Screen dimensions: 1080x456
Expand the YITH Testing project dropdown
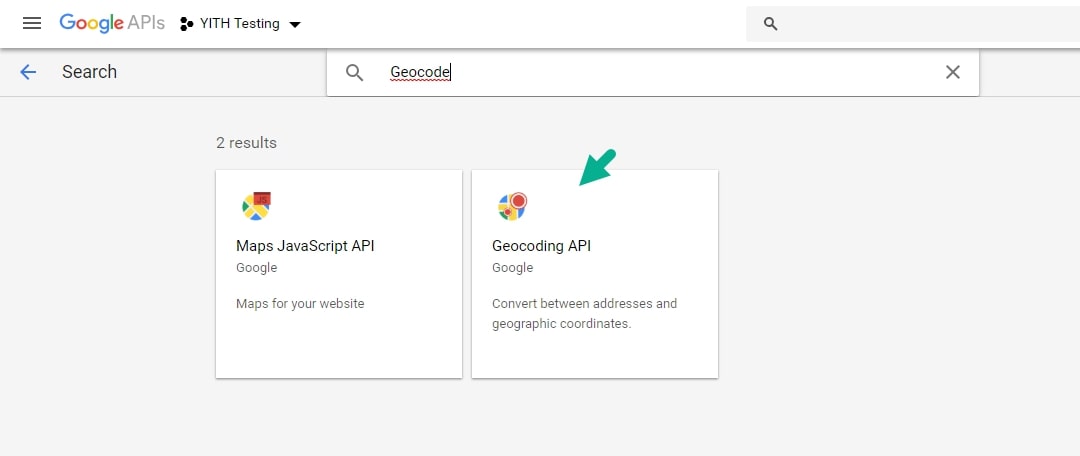point(295,25)
